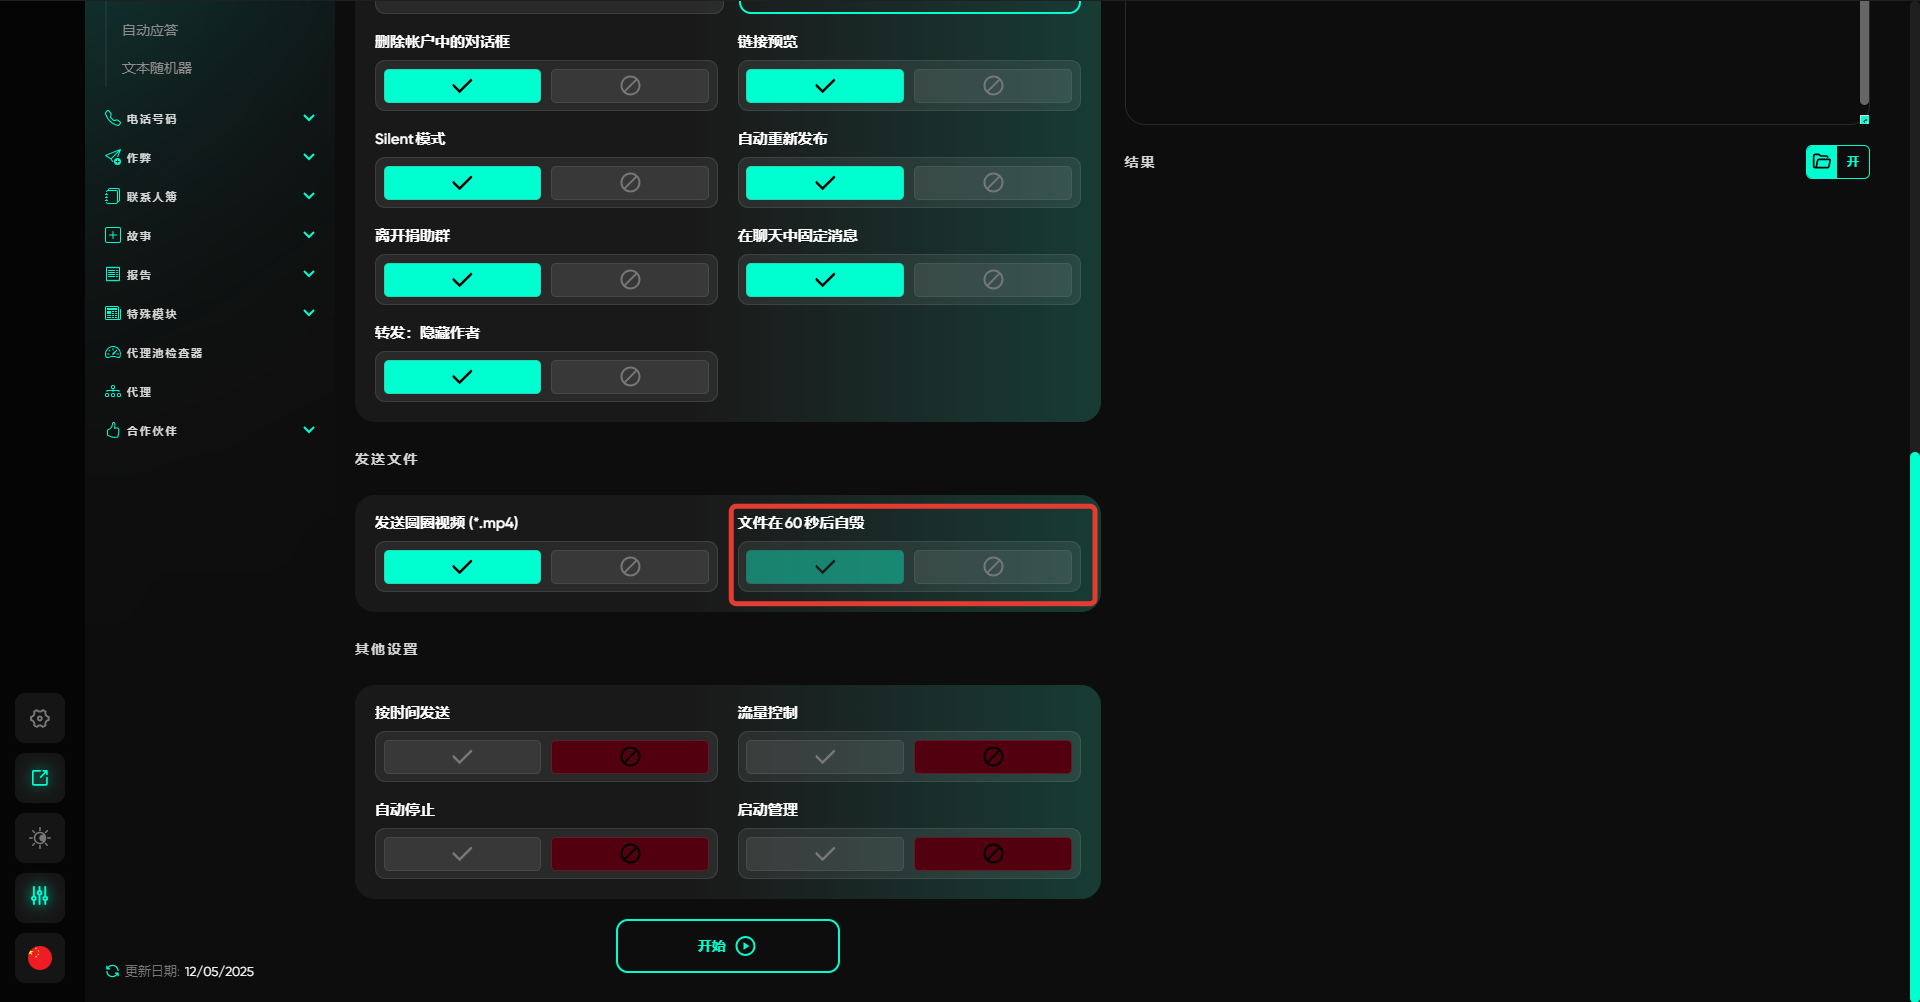Expand the 联系人簿 menu chevron
This screenshot has height=1002, width=1920.
tap(309, 196)
